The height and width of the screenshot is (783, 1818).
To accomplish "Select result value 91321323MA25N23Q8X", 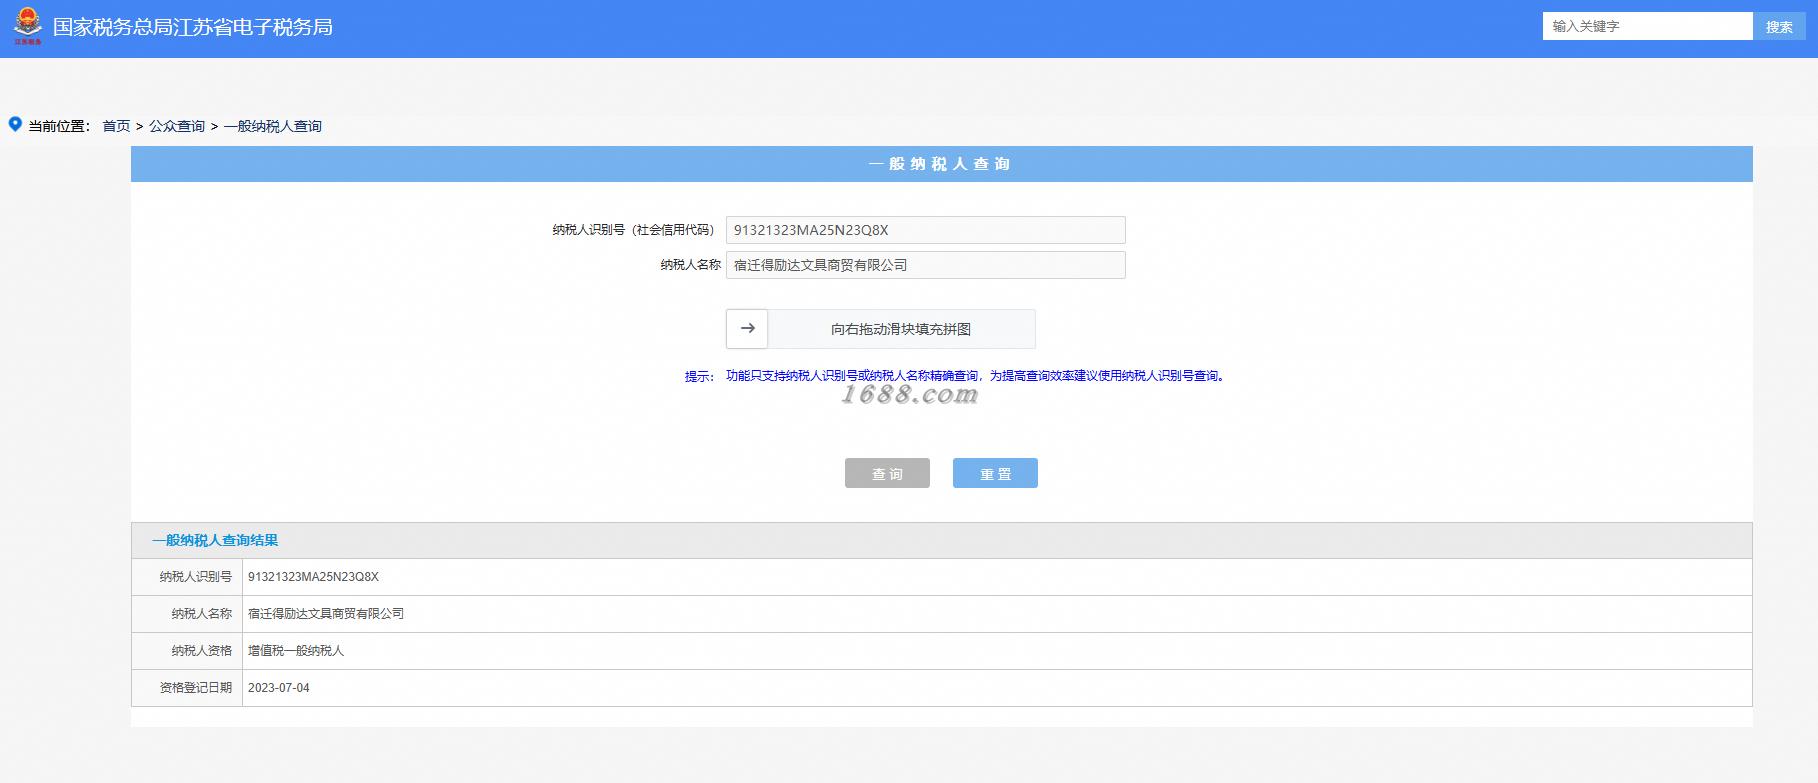I will tap(313, 577).
